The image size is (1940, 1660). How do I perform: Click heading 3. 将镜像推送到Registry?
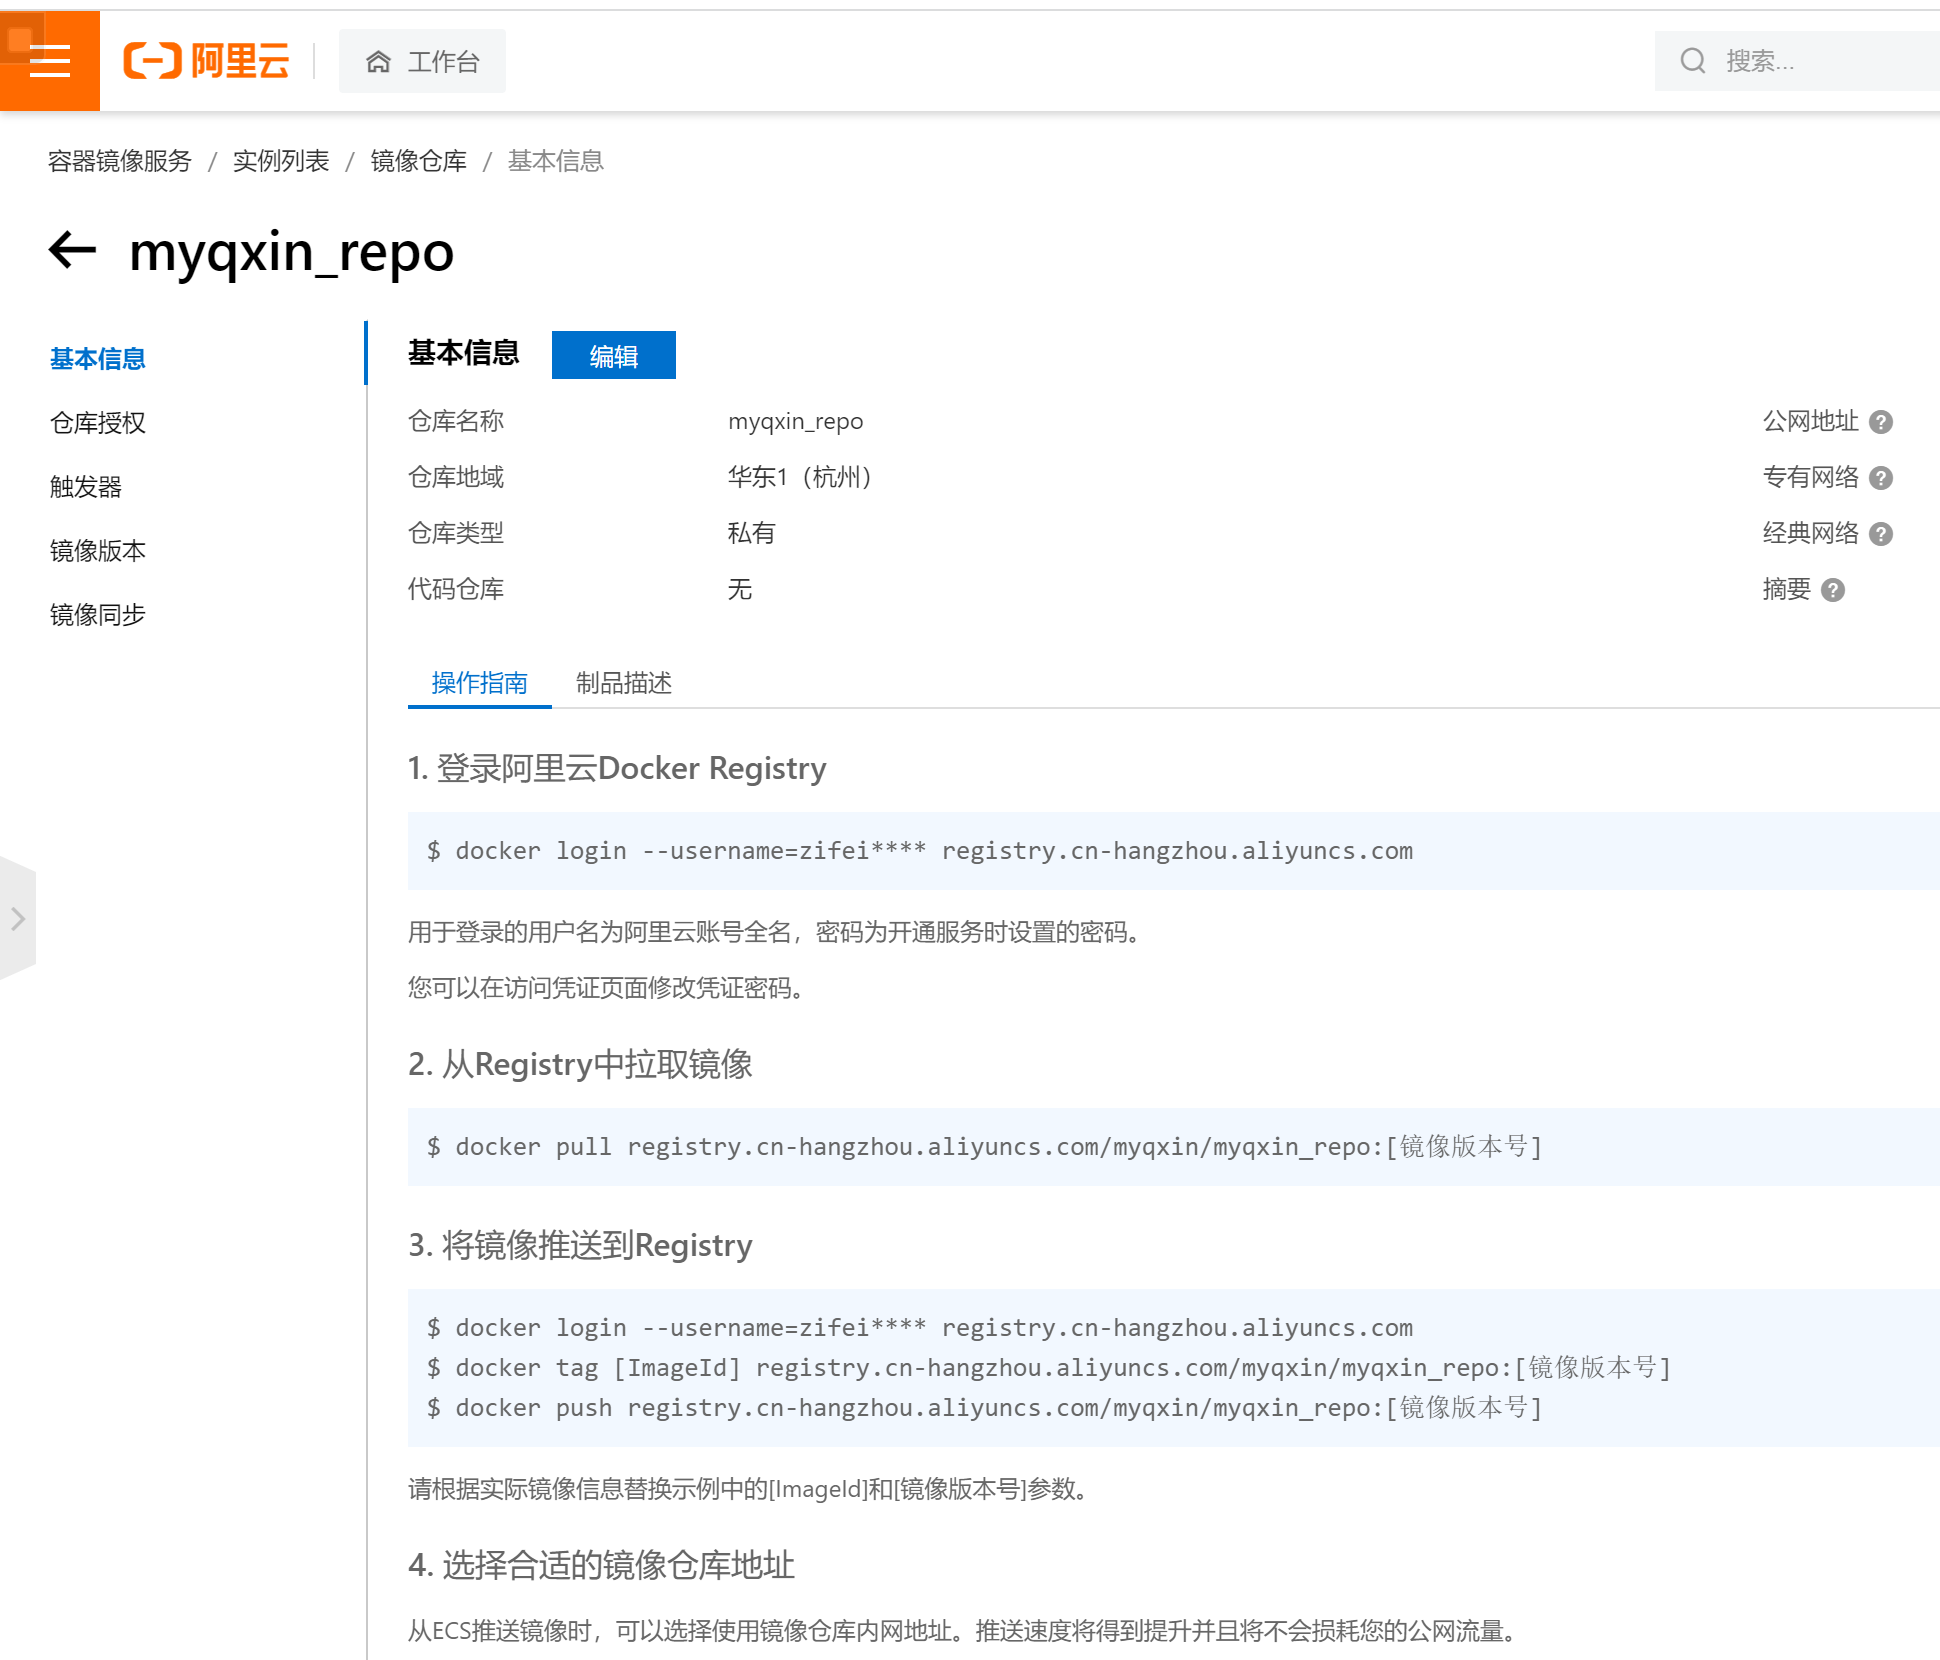point(580,1245)
